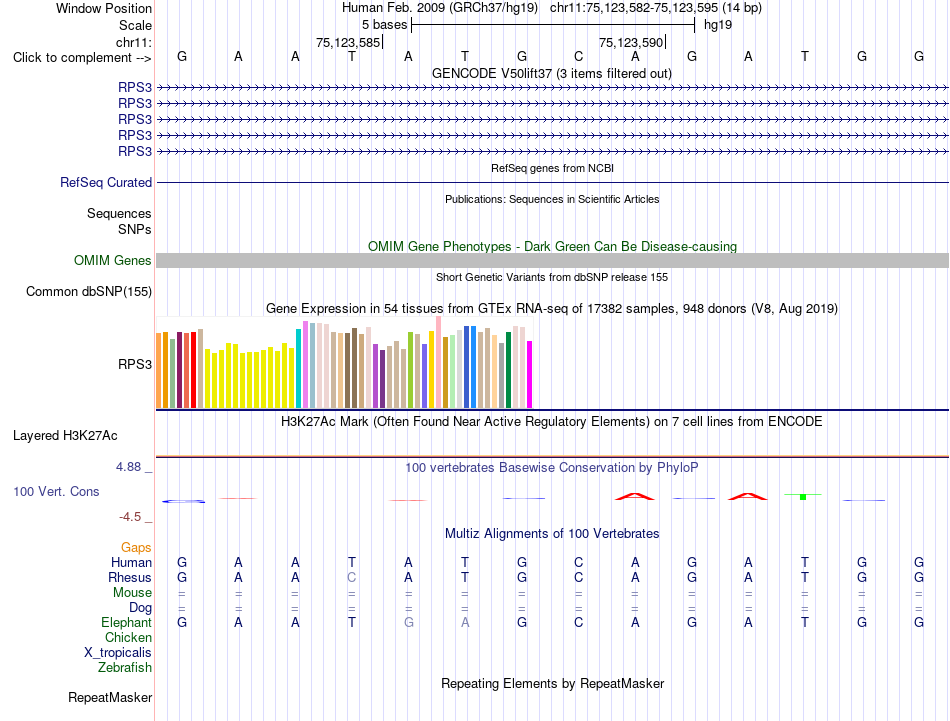Click the Sequences publications track label

(119, 213)
